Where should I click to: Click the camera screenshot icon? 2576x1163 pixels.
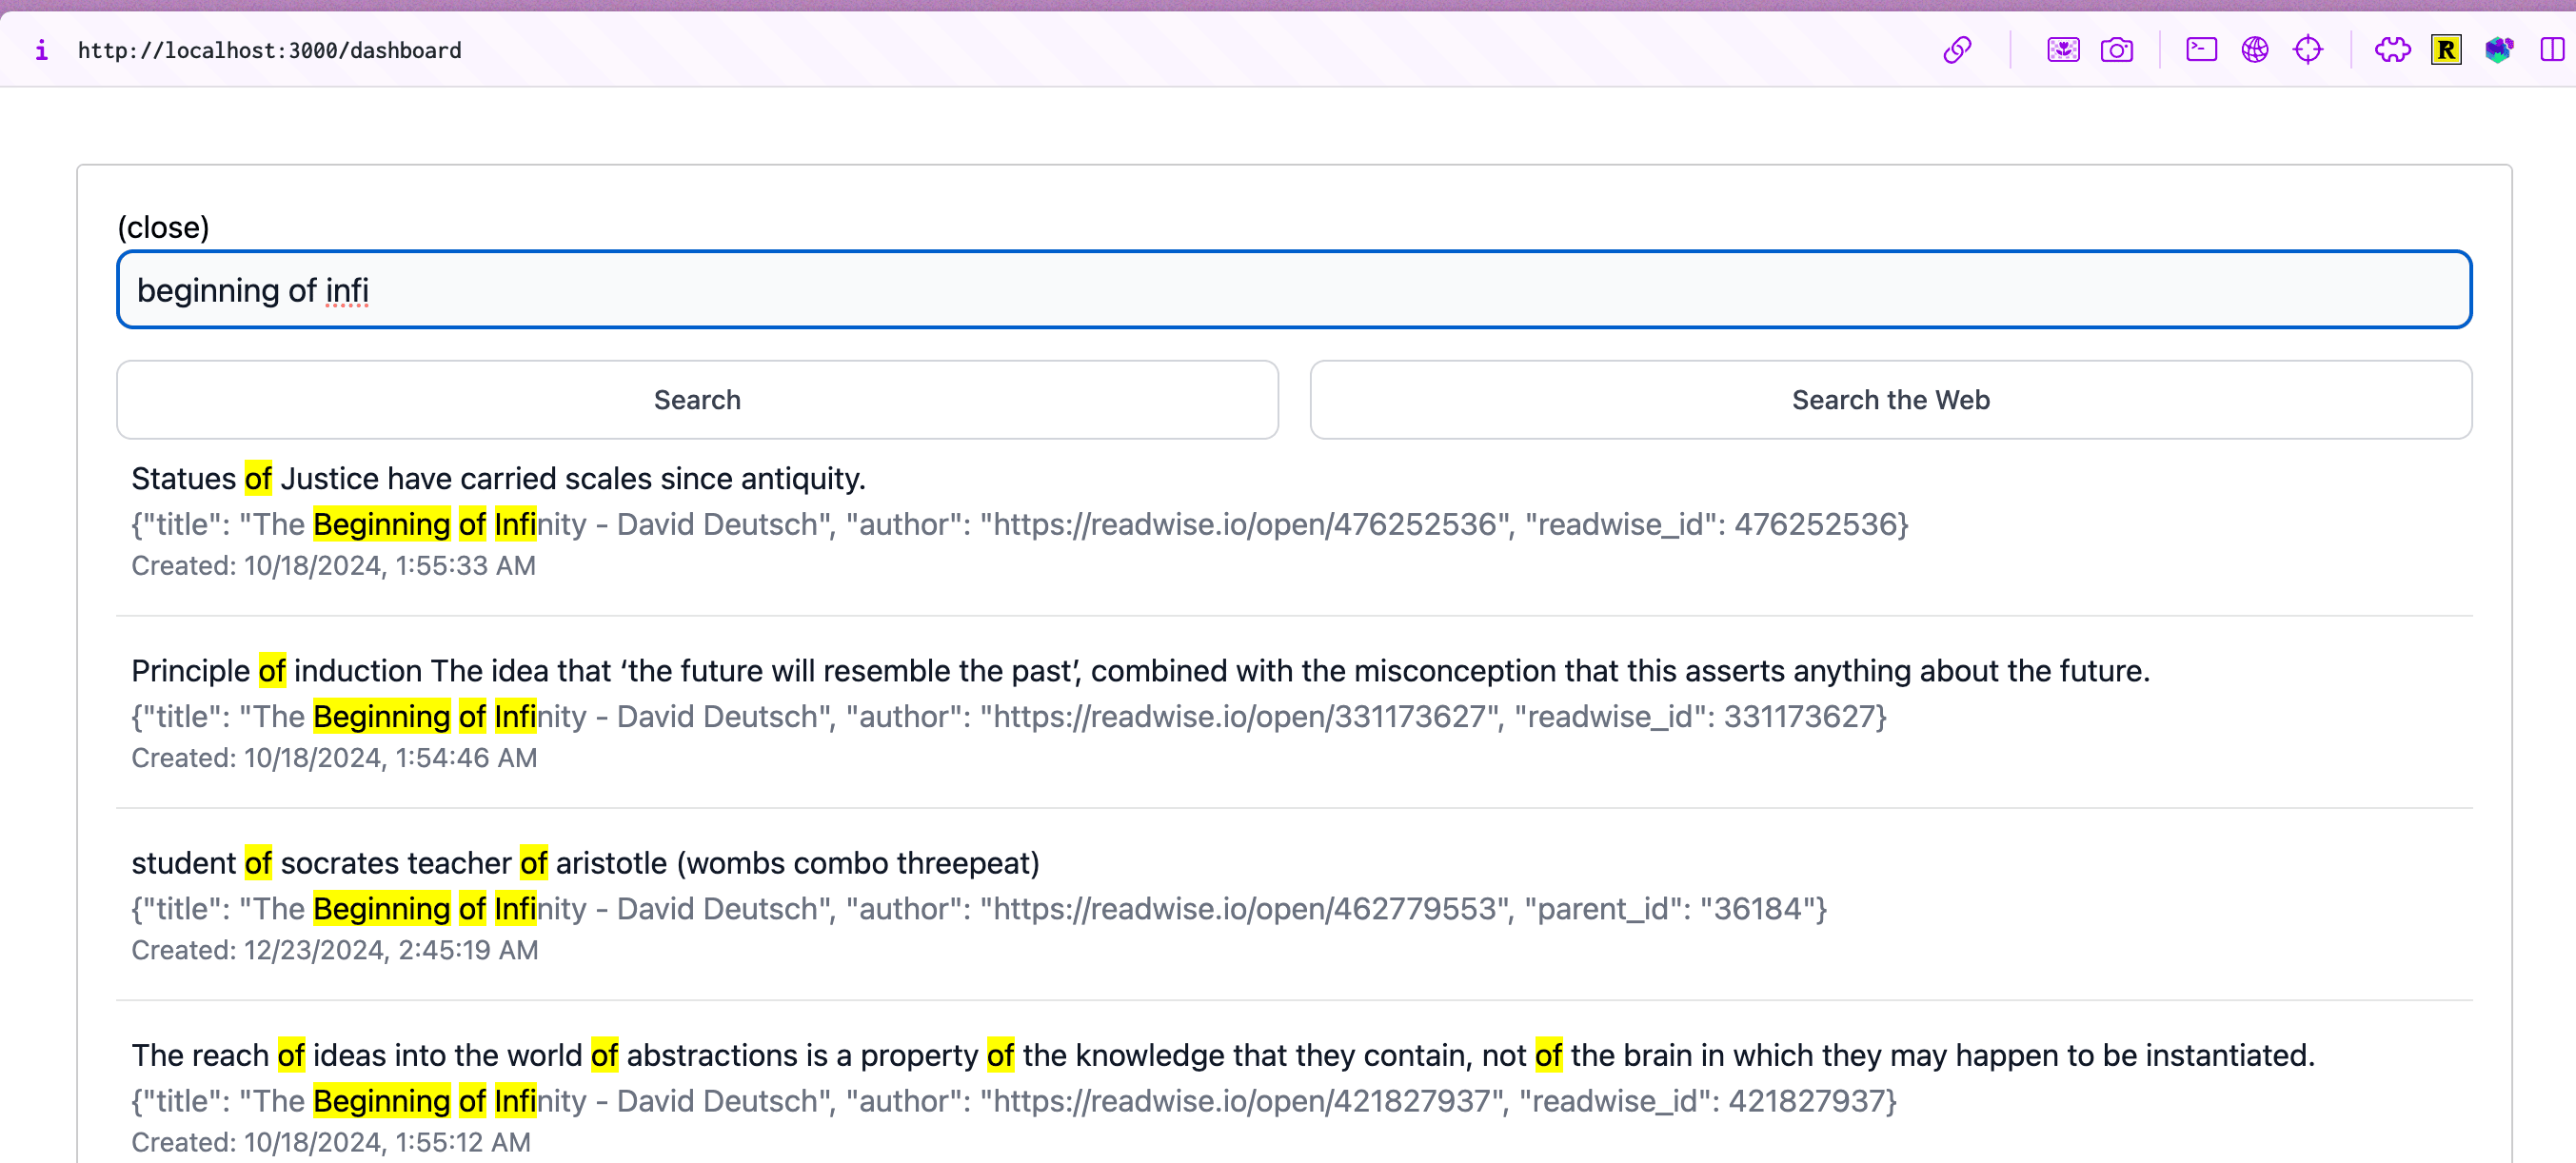pyautogui.click(x=2116, y=49)
